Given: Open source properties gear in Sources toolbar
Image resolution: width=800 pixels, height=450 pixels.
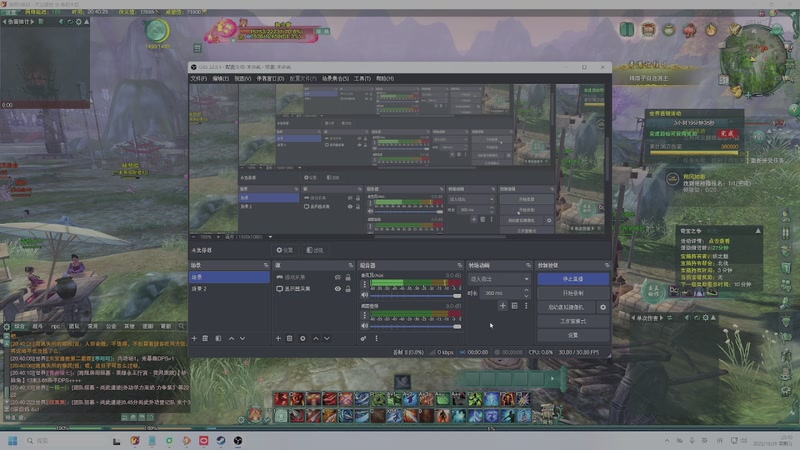Looking at the screenshot, I should [303, 338].
